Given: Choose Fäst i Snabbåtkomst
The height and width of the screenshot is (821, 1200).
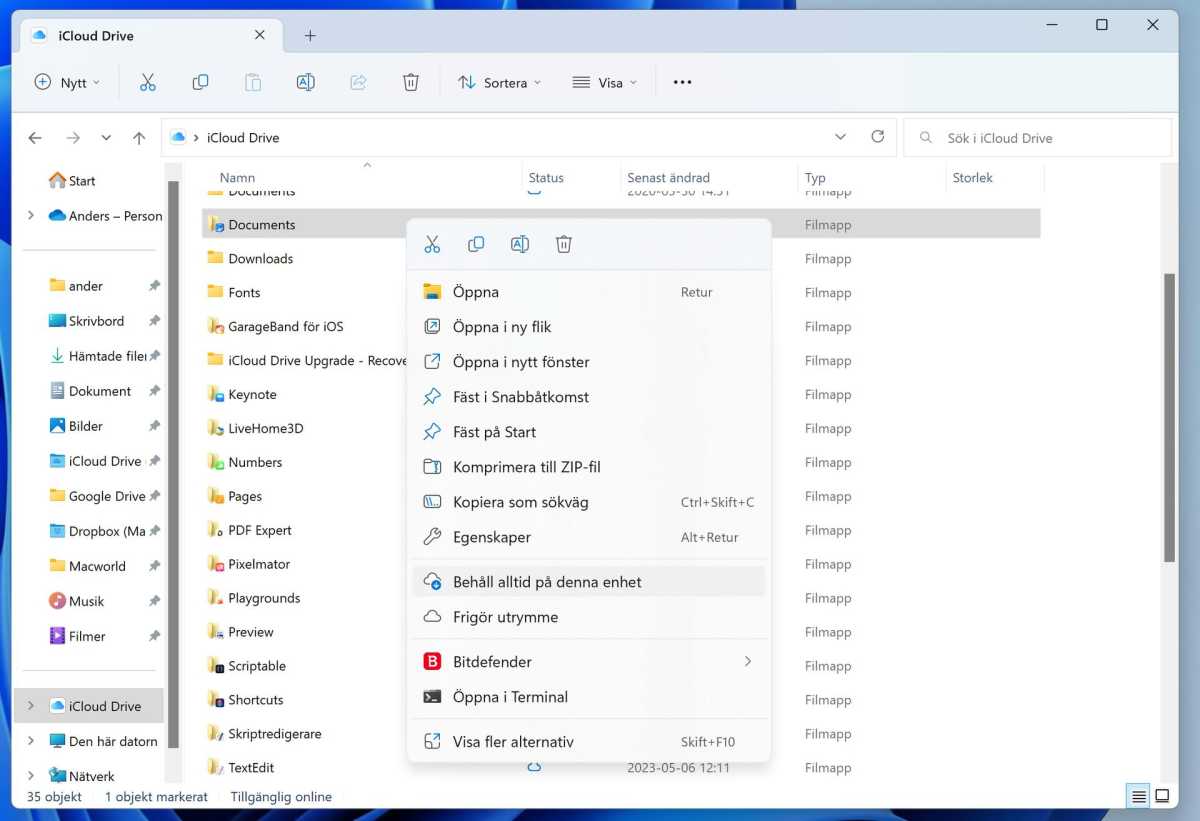Looking at the screenshot, I should [588, 397].
